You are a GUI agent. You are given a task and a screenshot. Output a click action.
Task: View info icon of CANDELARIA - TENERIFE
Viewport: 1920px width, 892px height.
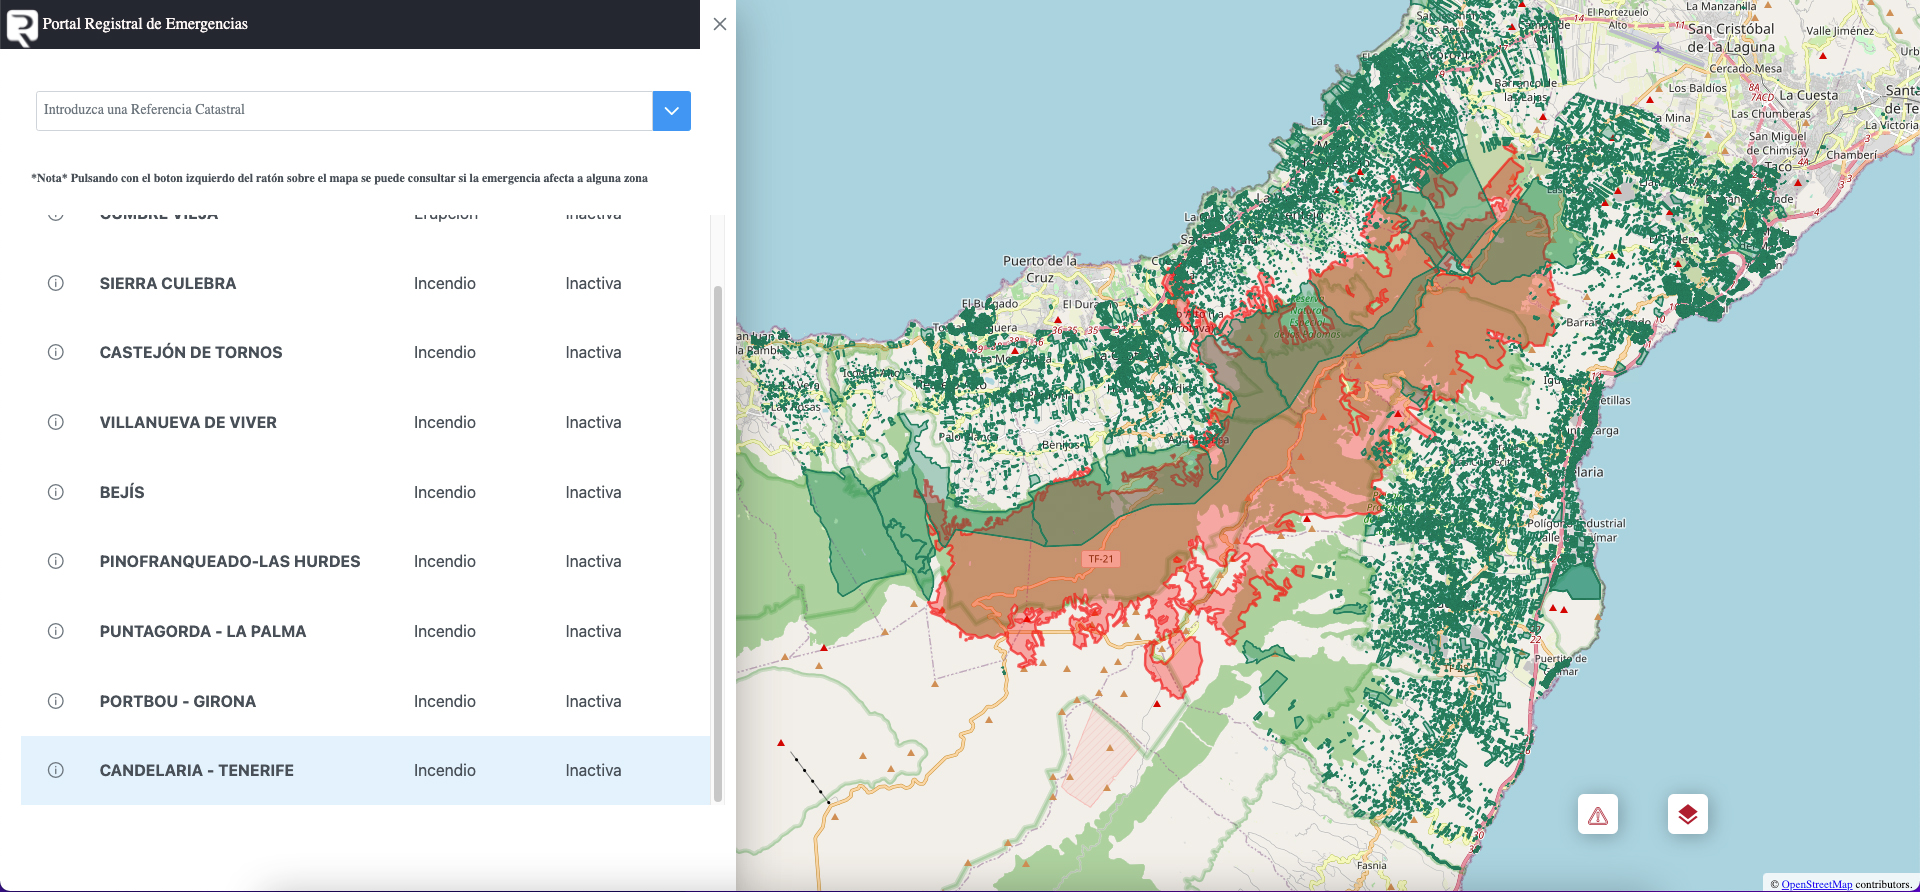click(x=56, y=770)
